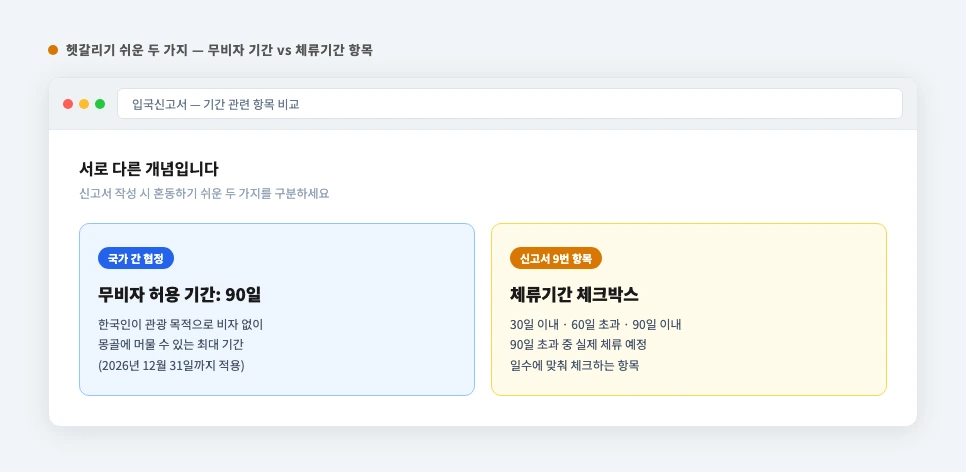
Task: Click the line 일수에 맞춰 체크하는 항목
Action: click(574, 365)
